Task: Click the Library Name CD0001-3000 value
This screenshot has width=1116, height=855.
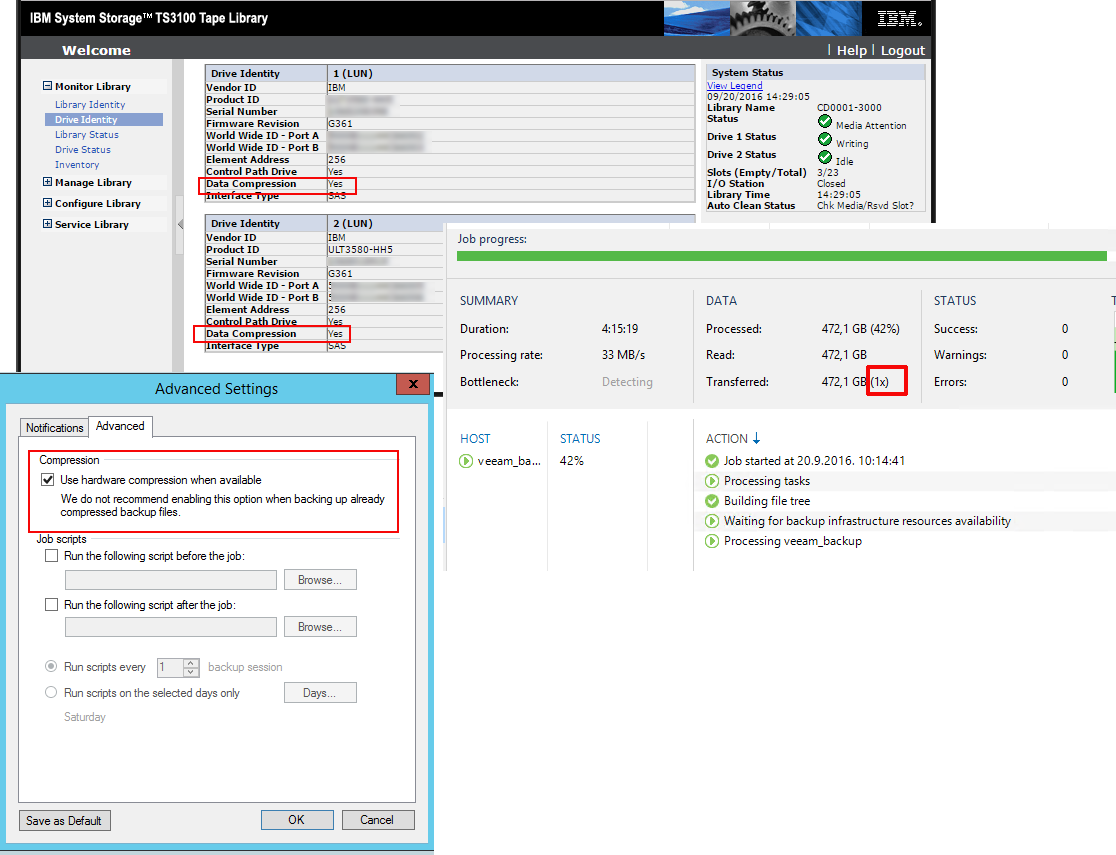Action: (849, 107)
